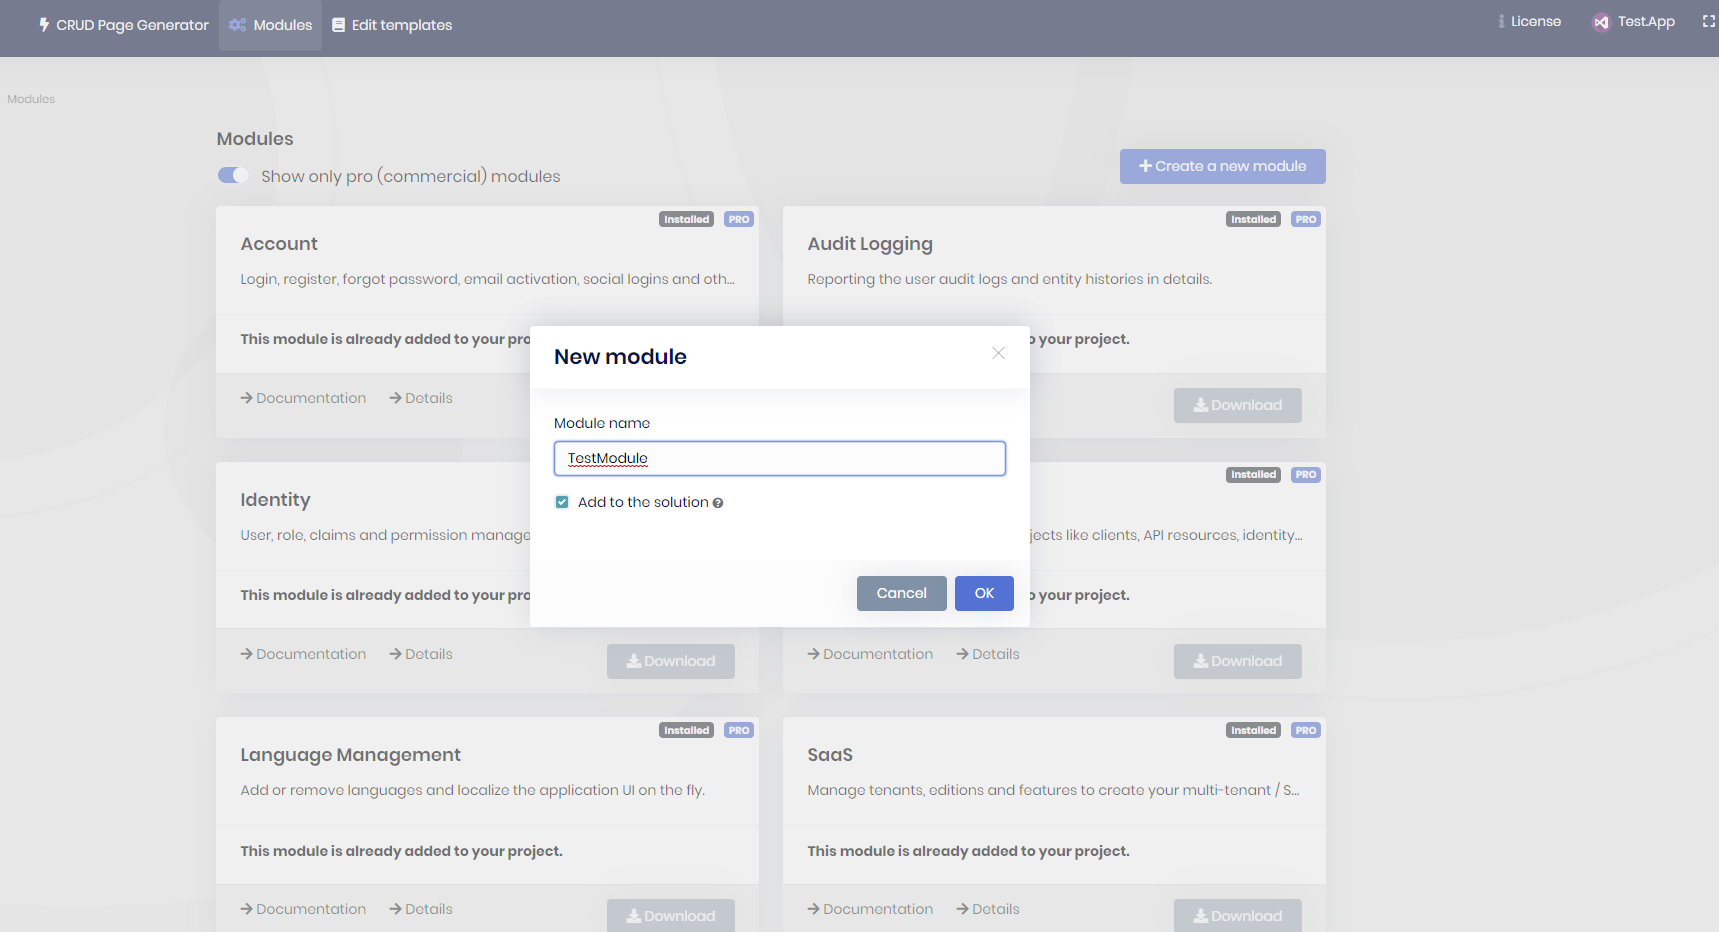Click Download button for Identity module
Screen dimensions: 1719x932
(670, 661)
